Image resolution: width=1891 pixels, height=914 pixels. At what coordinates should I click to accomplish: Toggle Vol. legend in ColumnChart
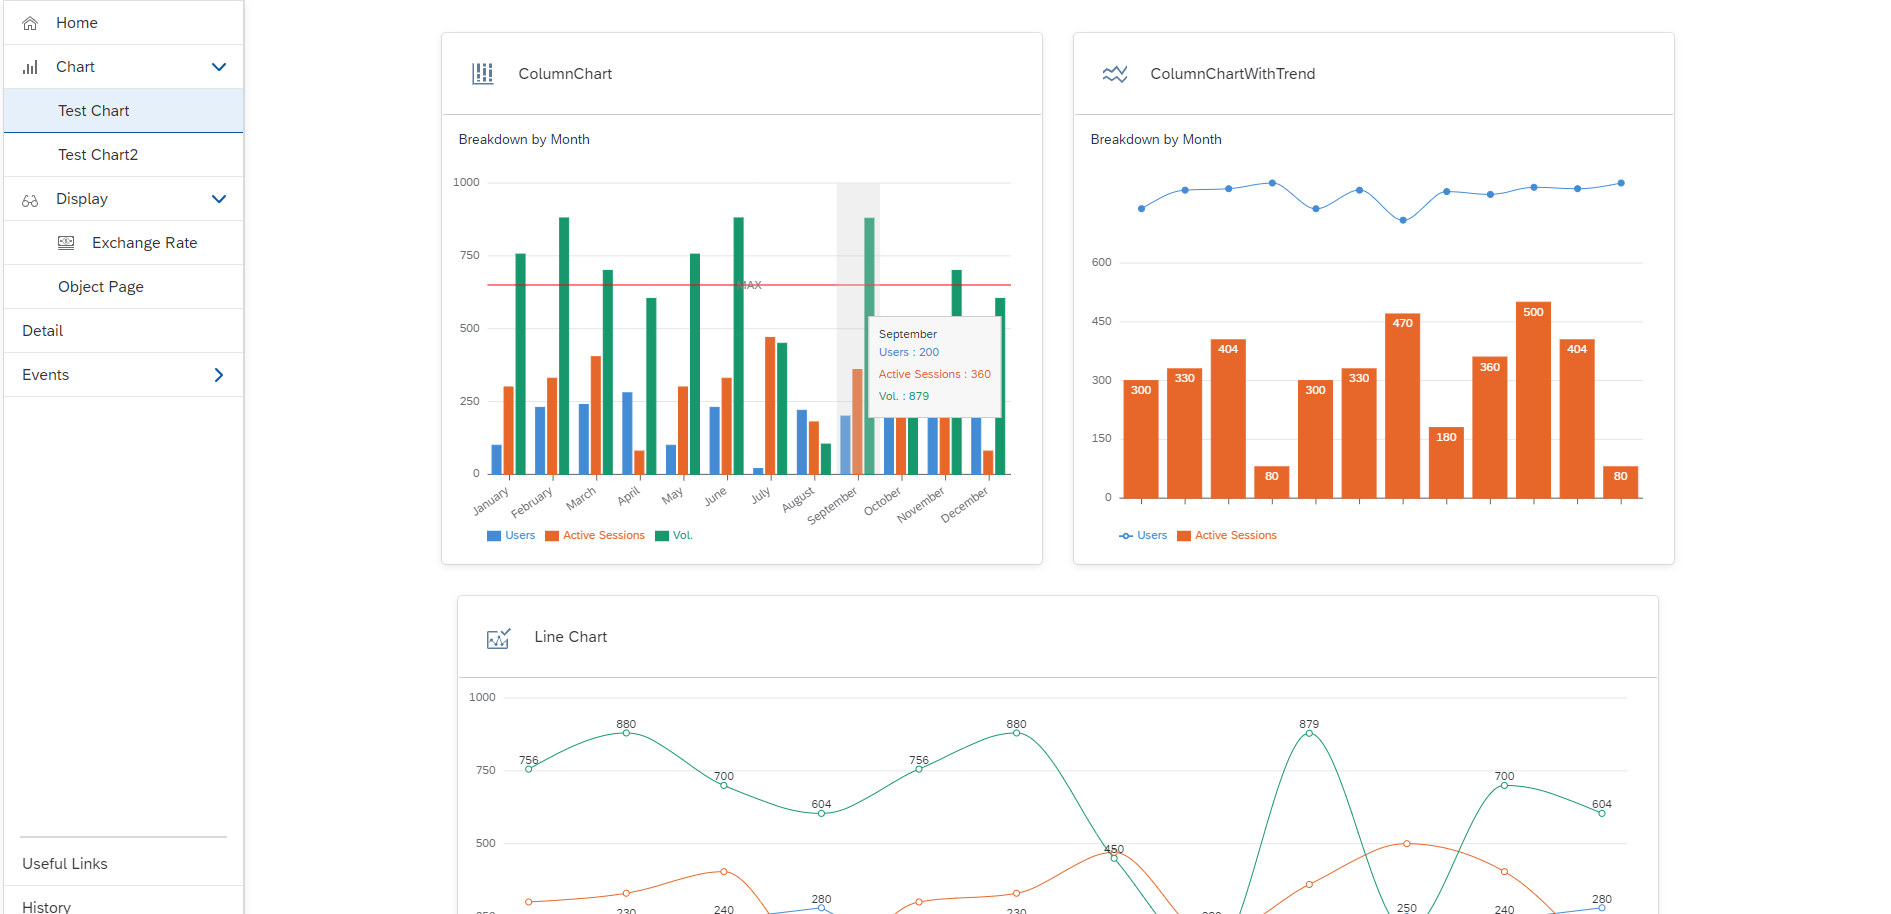pyautogui.click(x=674, y=536)
